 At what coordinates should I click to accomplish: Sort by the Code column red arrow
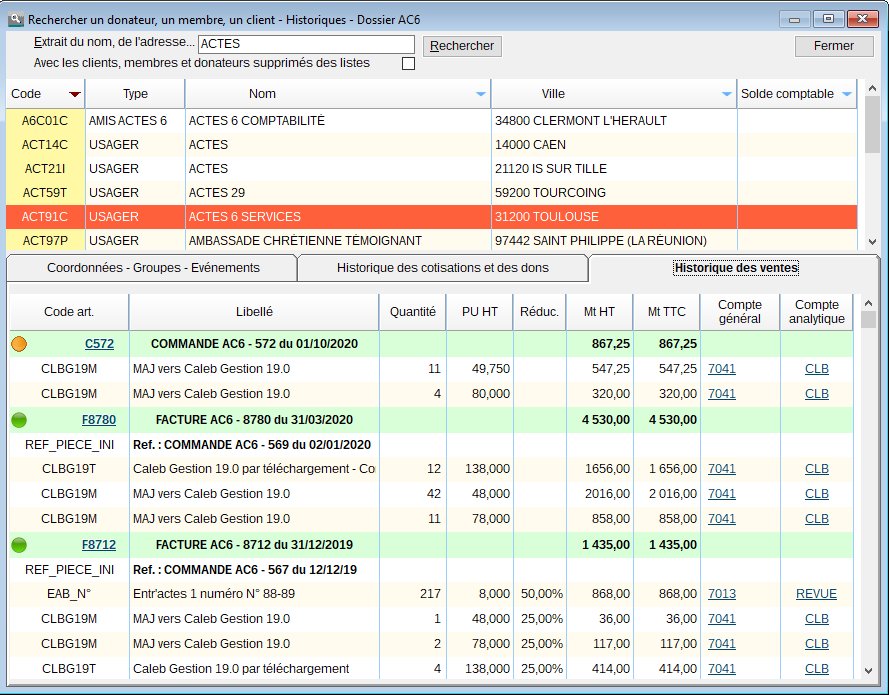pos(74,94)
